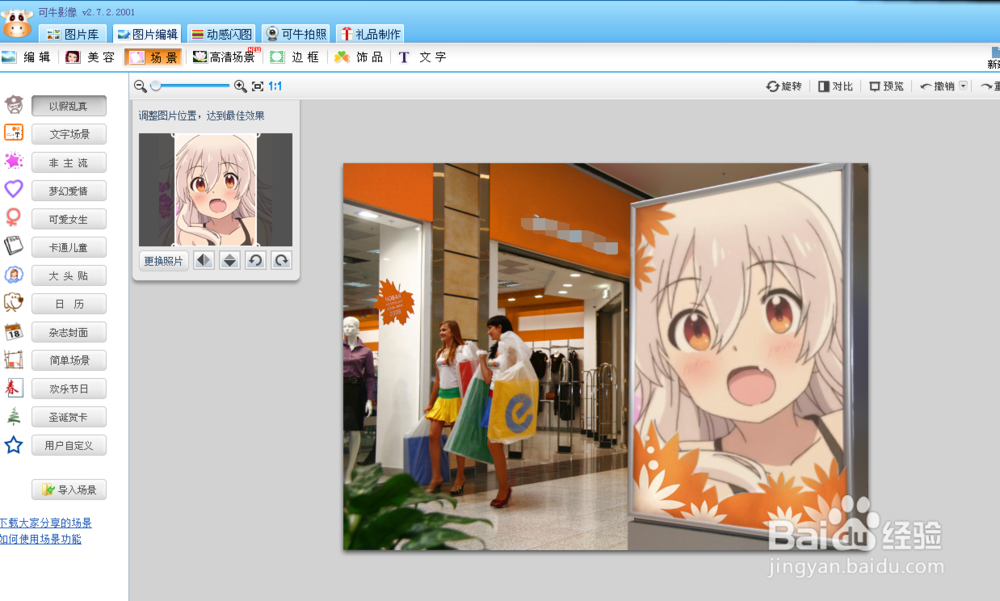Open the 礼品制作 tab
Image resolution: width=1000 pixels, height=601 pixels.
(x=371, y=34)
